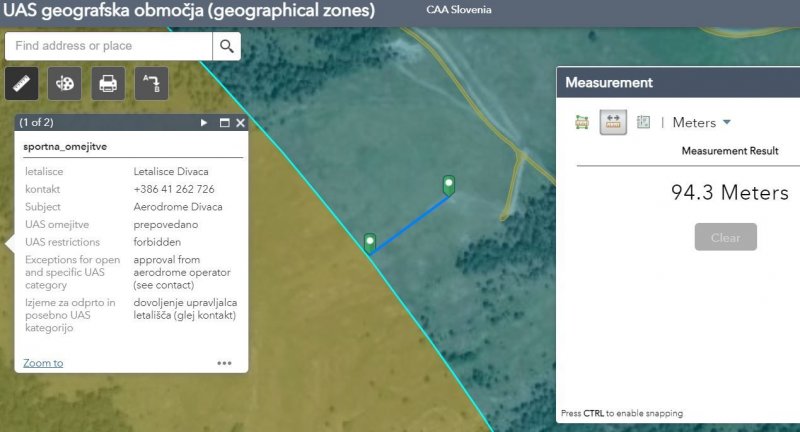Viewport: 800px width, 432px height.
Task: Toggle the distance measurement tool
Action: (x=613, y=122)
